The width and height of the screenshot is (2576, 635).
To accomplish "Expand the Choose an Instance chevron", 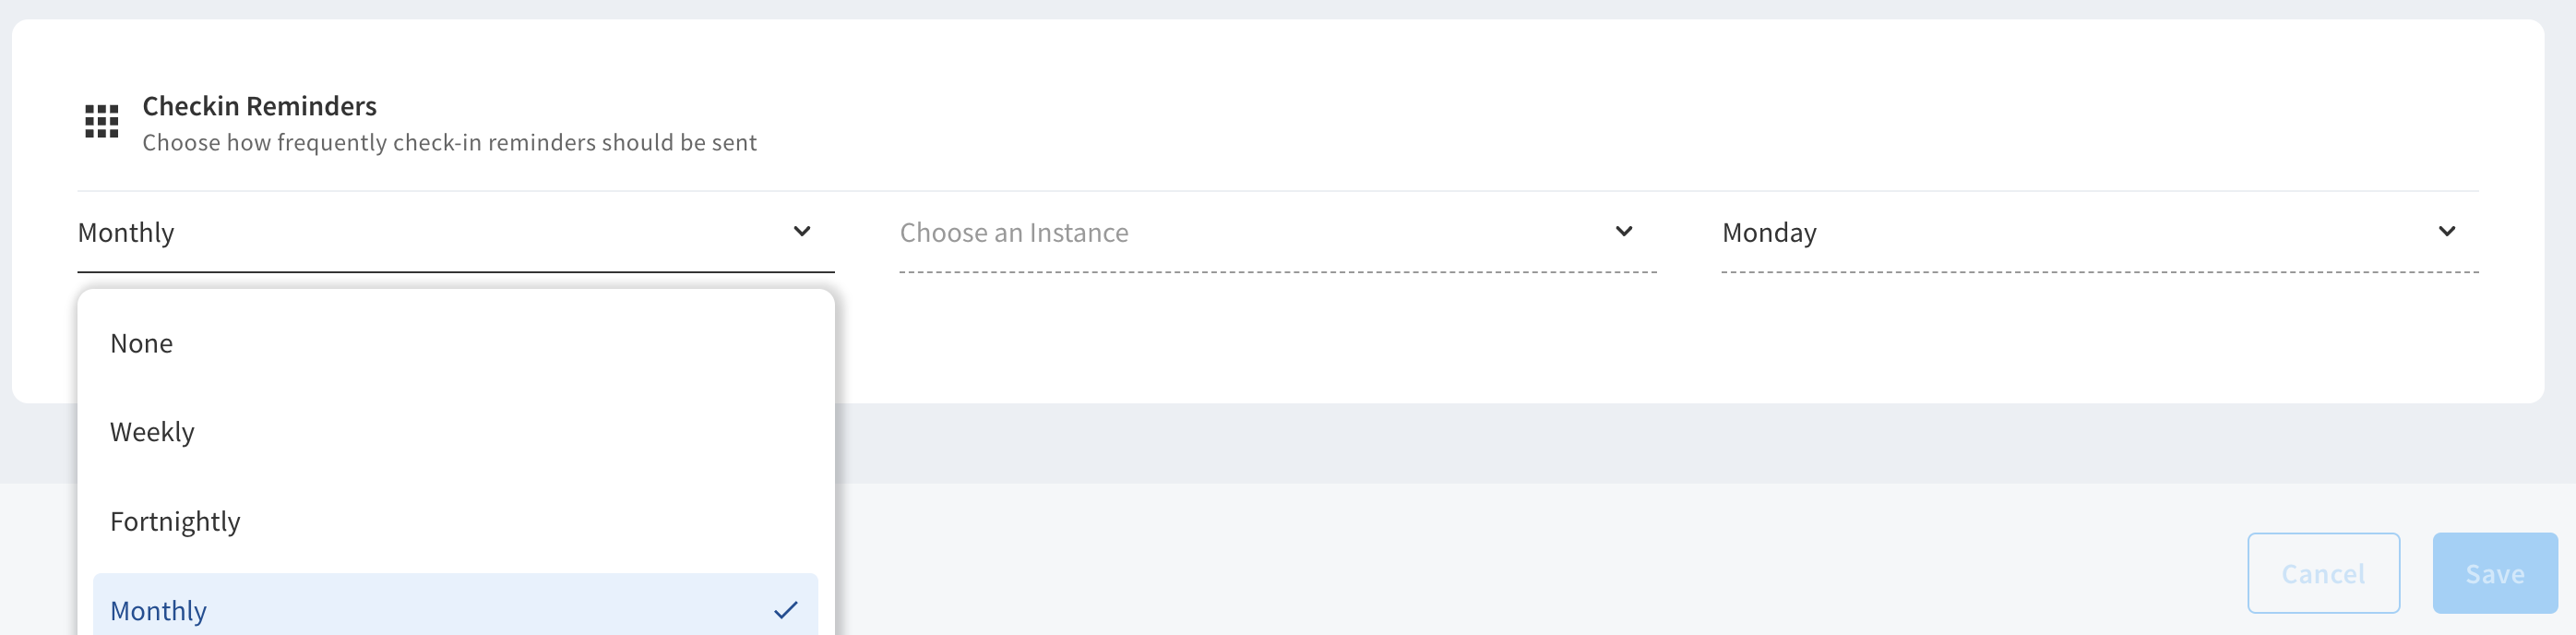I will (1624, 231).
